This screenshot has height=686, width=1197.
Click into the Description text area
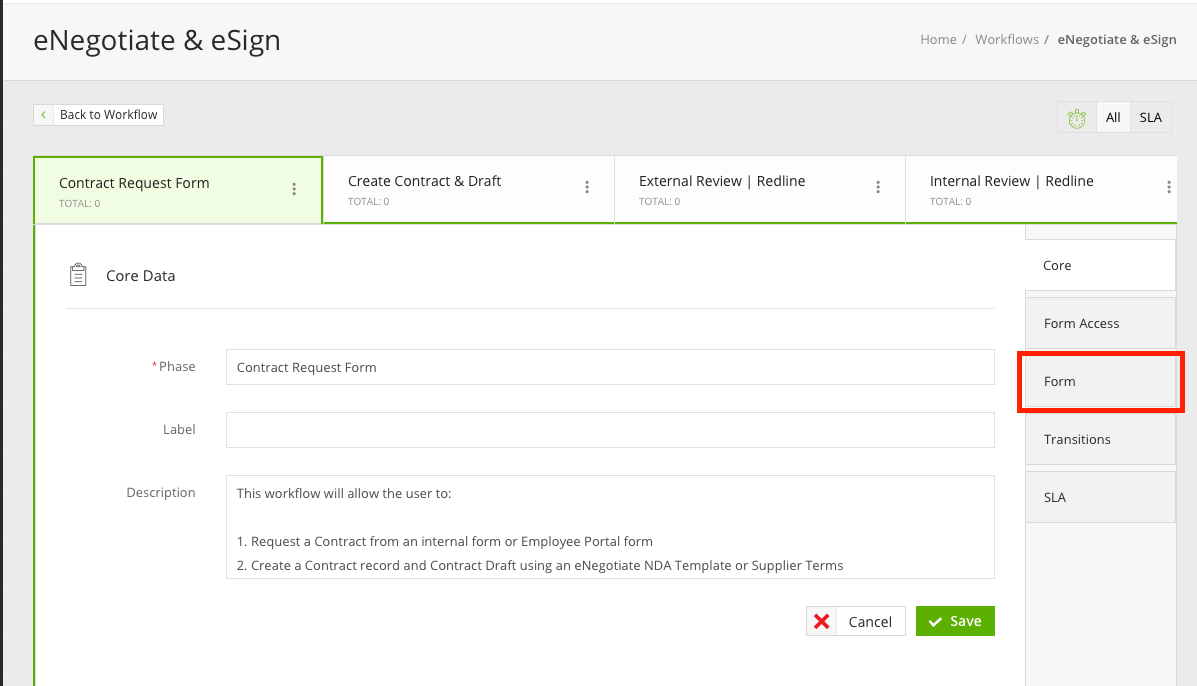[610, 527]
